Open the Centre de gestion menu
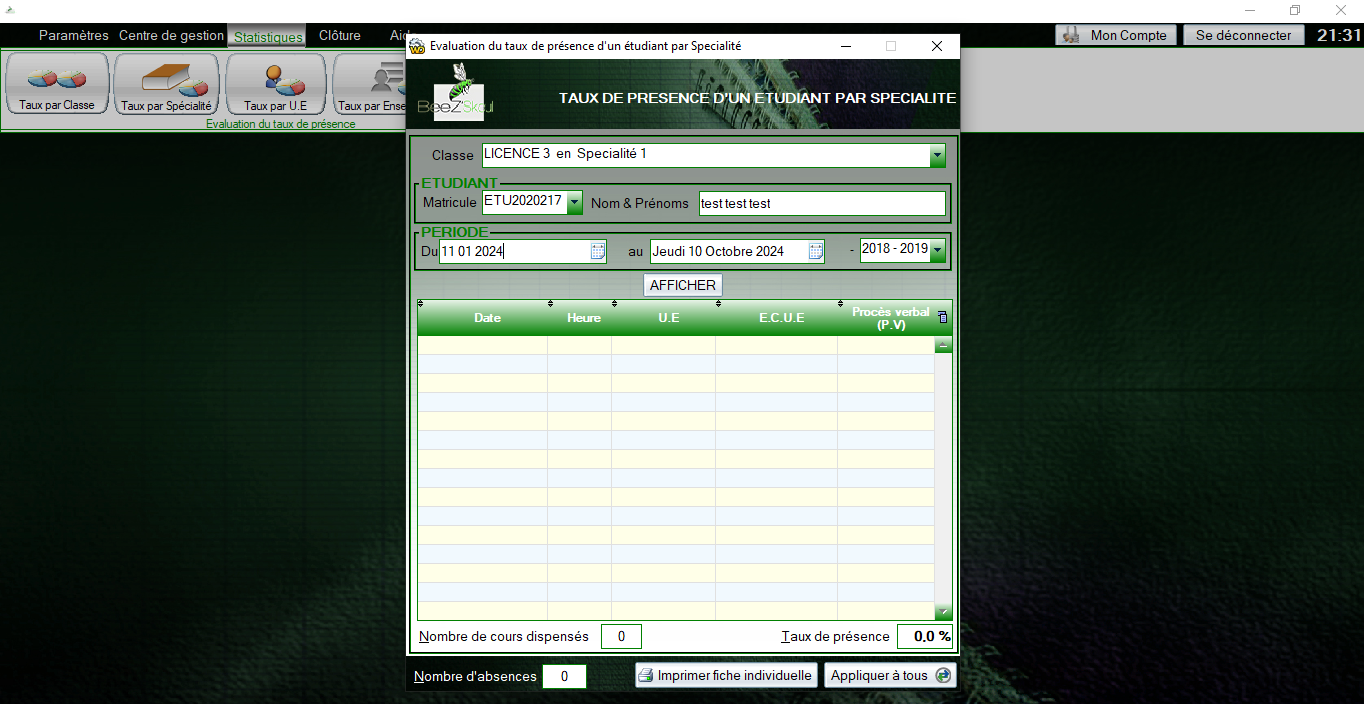The image size is (1364, 704). (x=171, y=36)
